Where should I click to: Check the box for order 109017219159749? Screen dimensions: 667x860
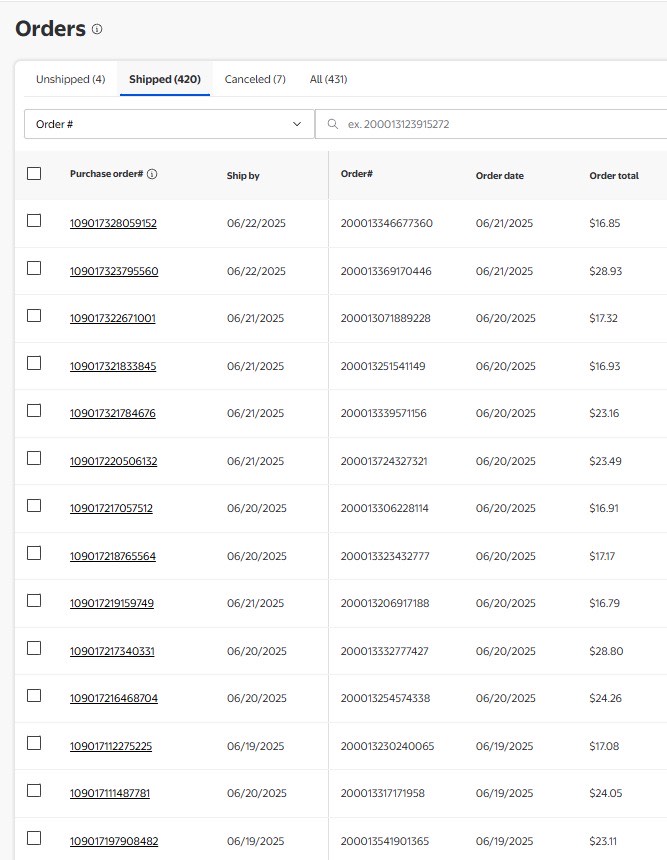(34, 601)
